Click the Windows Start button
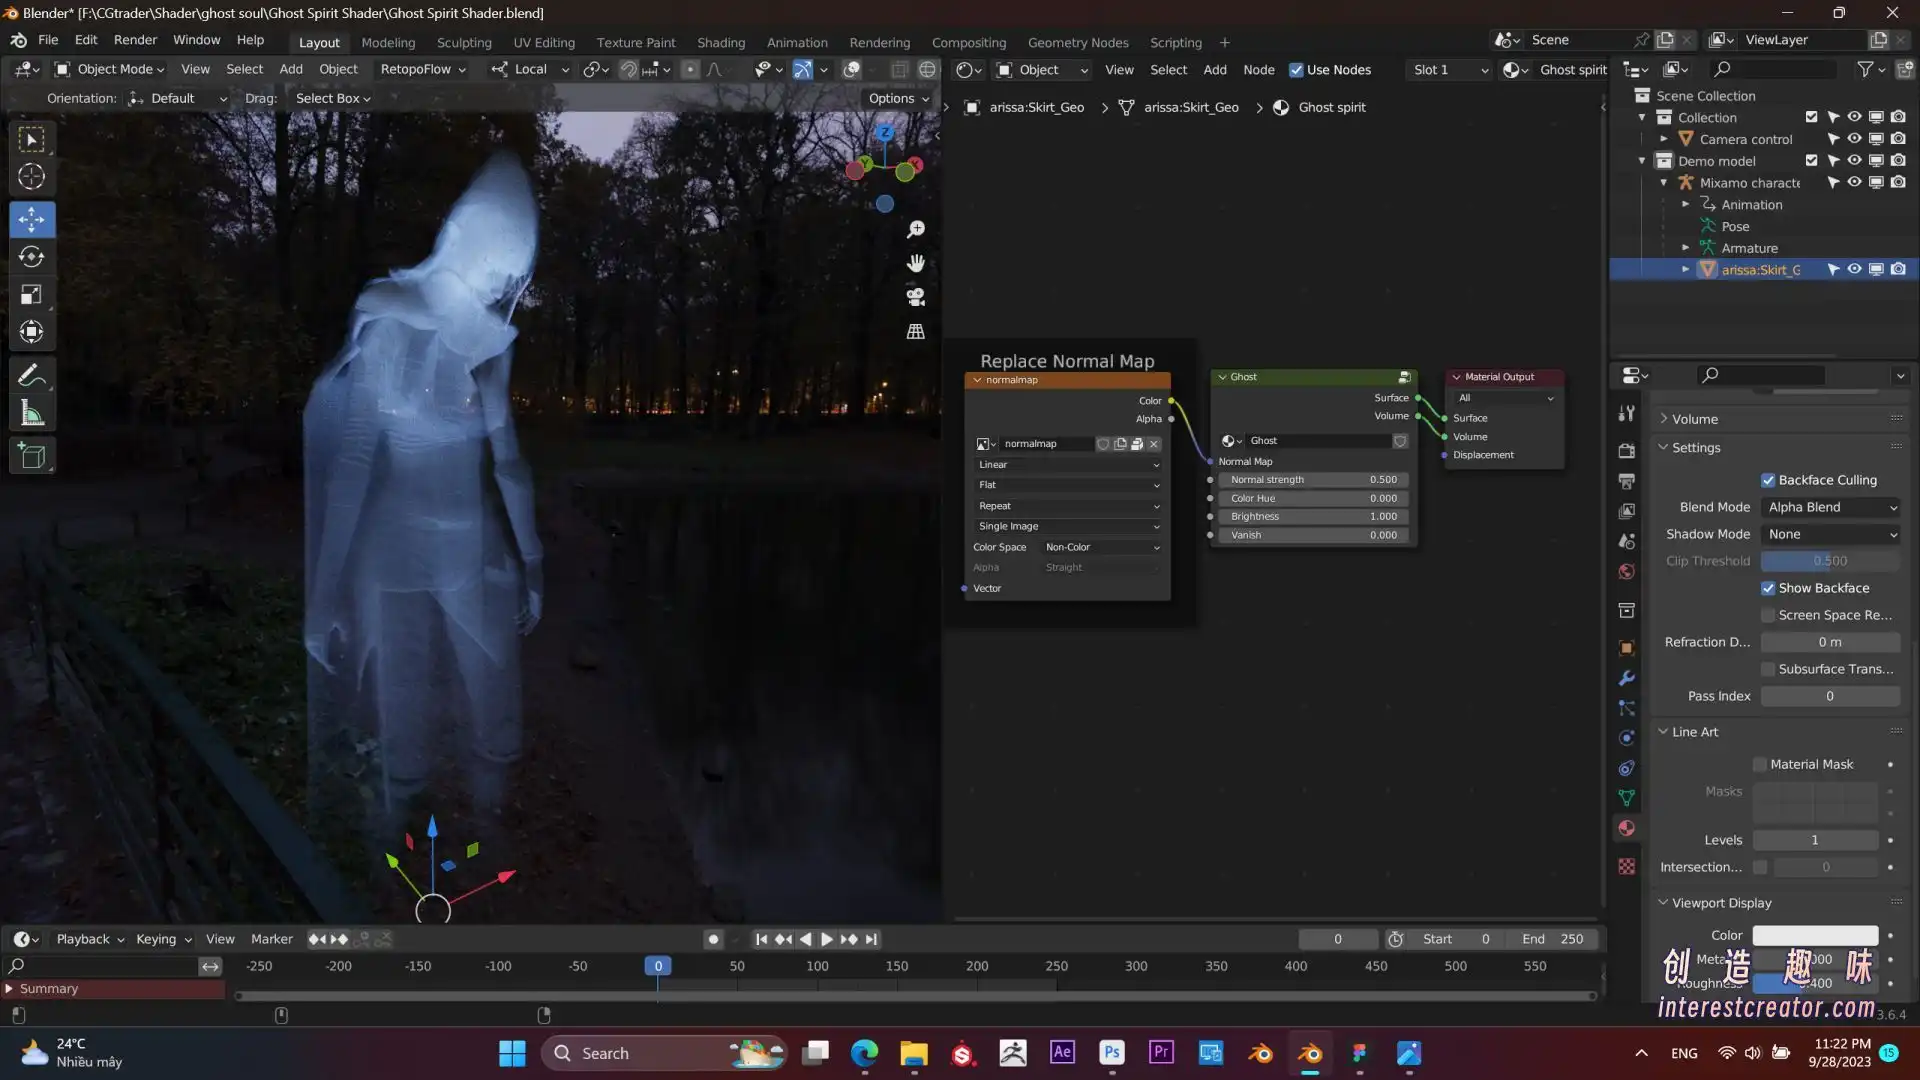The image size is (1920, 1080). (512, 1053)
